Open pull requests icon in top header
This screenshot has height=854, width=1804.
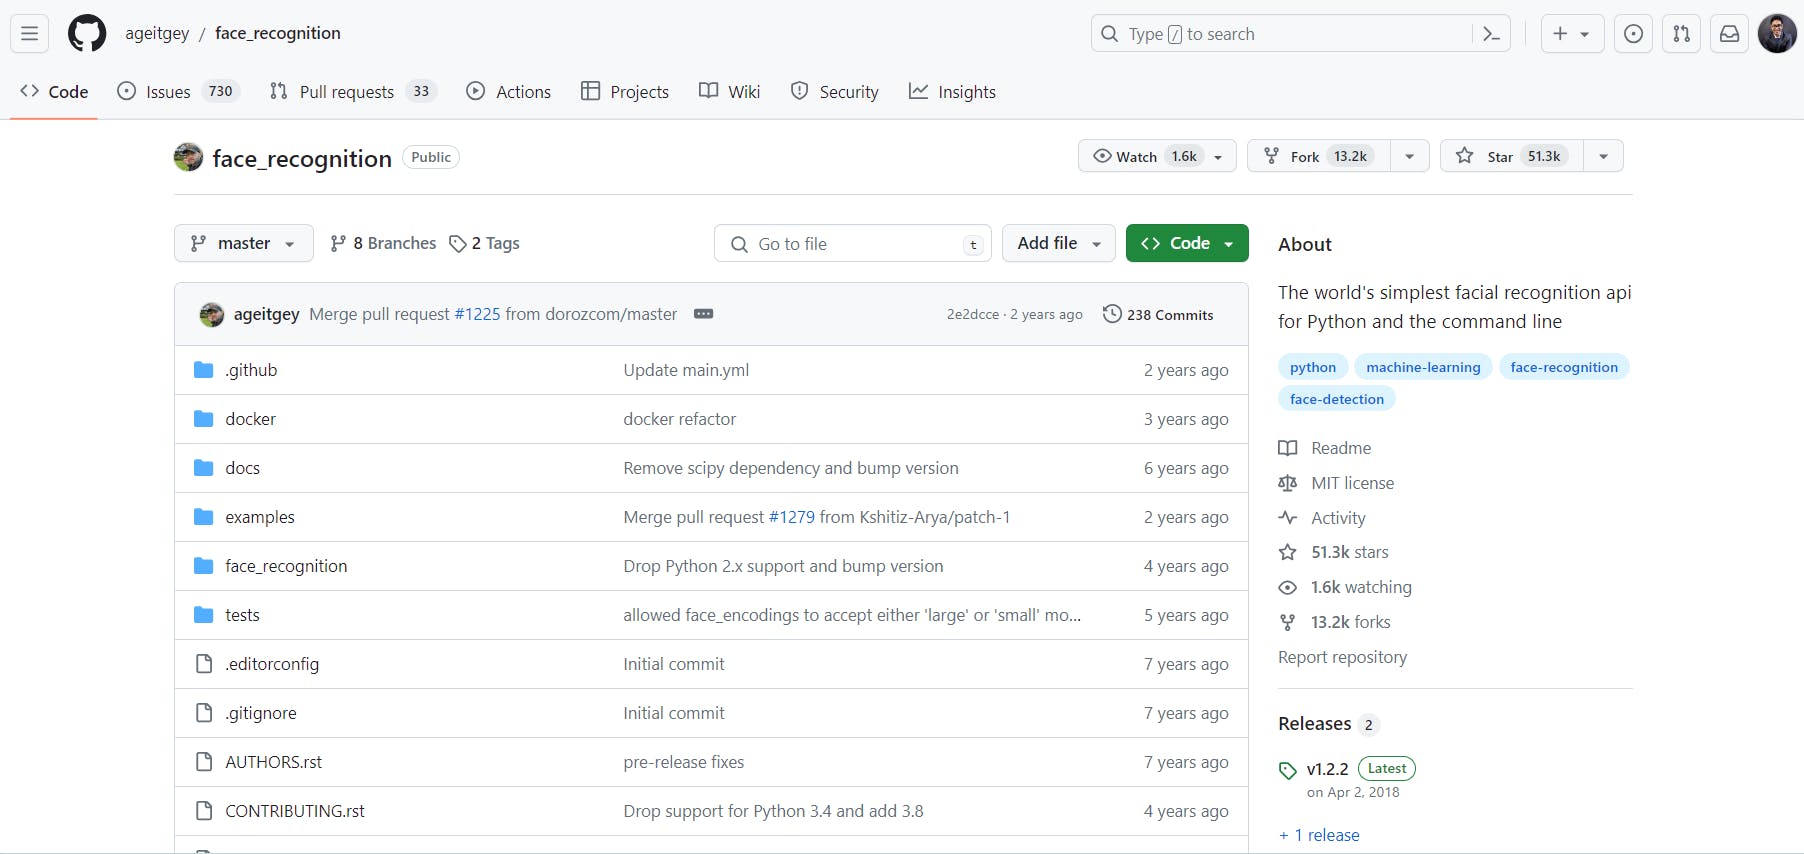[x=1681, y=34]
